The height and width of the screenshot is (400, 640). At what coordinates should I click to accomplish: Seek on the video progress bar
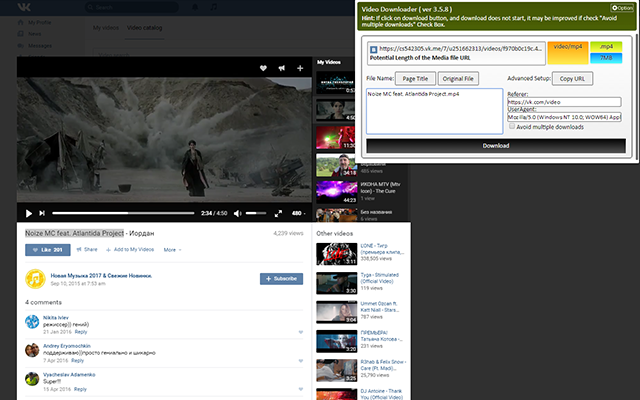pyautogui.click(x=123, y=213)
